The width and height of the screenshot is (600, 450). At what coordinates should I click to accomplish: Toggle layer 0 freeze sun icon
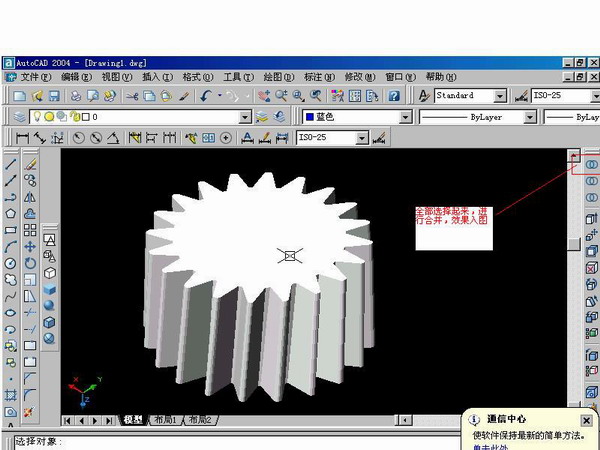point(49,117)
